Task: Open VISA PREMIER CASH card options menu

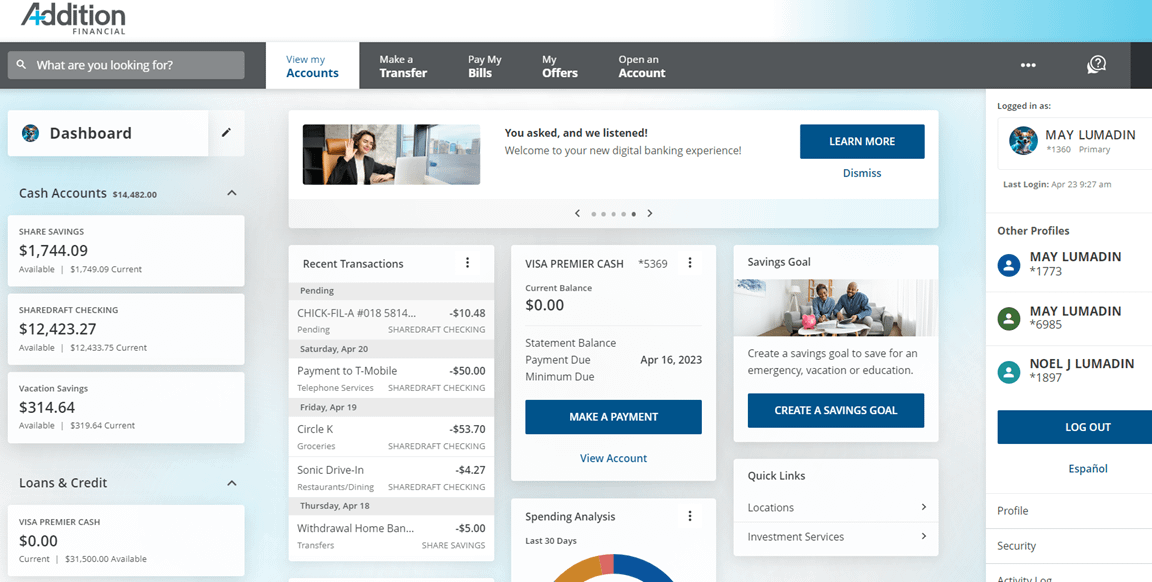Action: pos(690,262)
